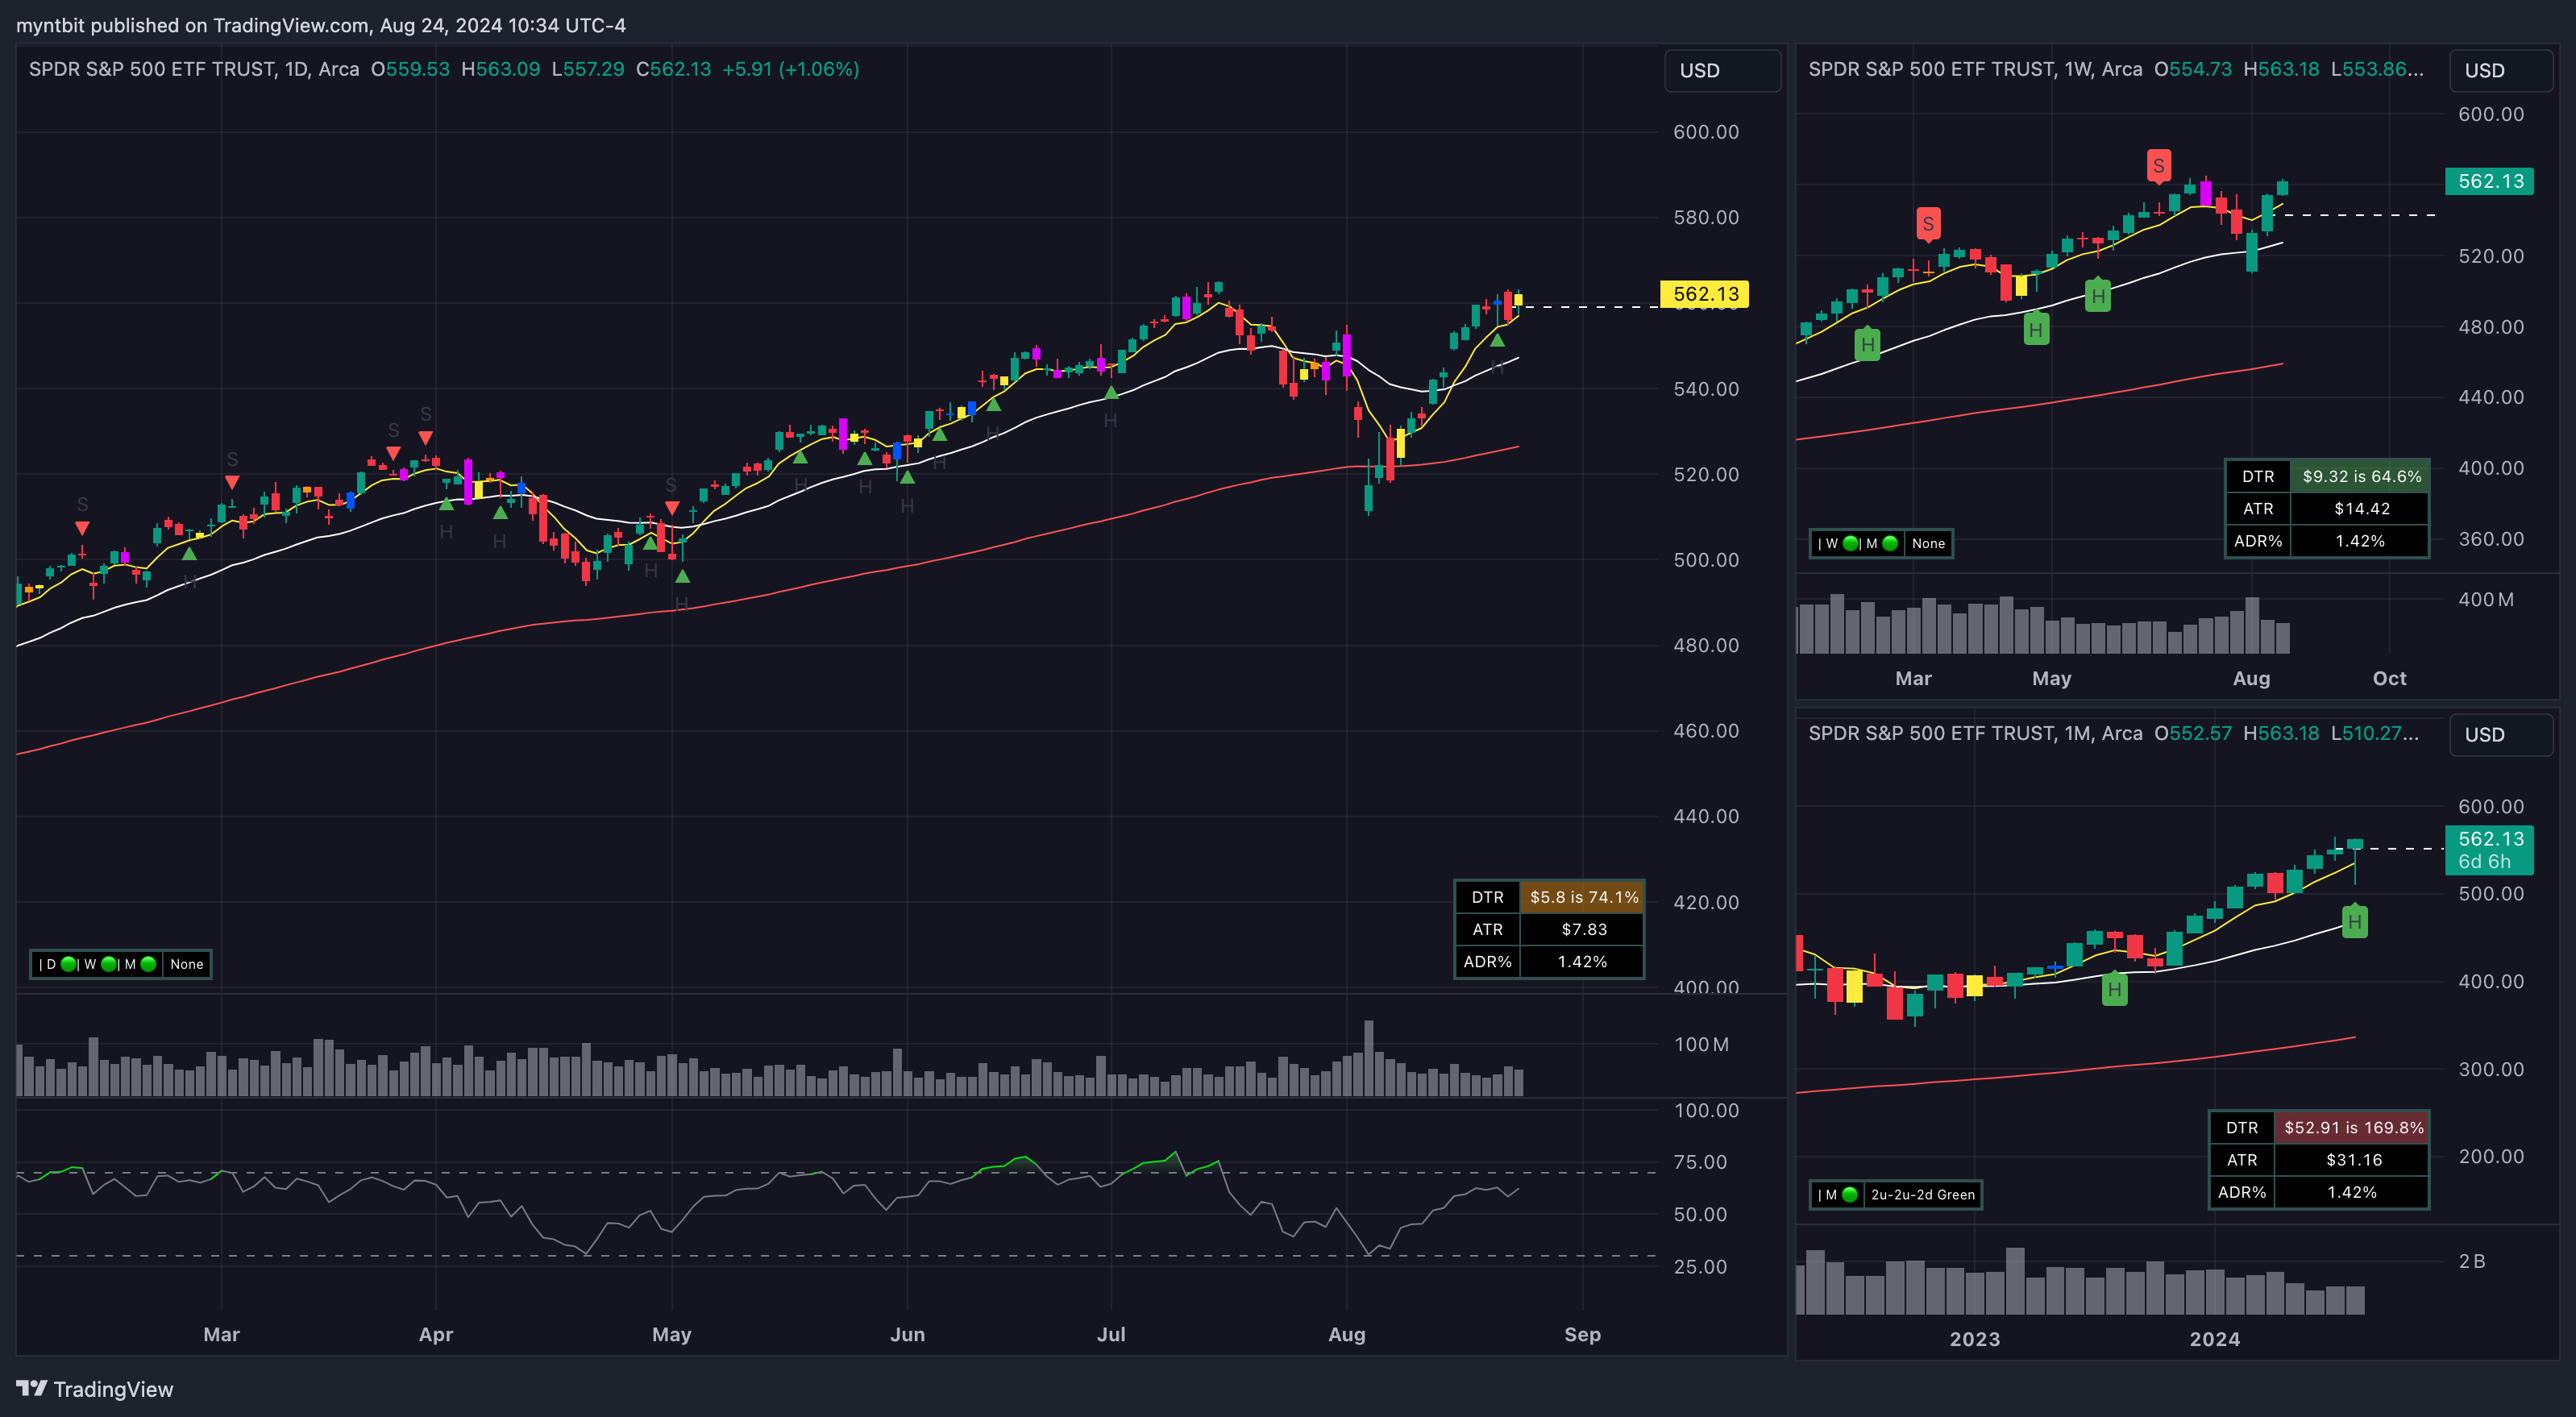Click the weekly ATR value $14.42
Viewport: 2576px width, 1417px height.
tap(2361, 508)
